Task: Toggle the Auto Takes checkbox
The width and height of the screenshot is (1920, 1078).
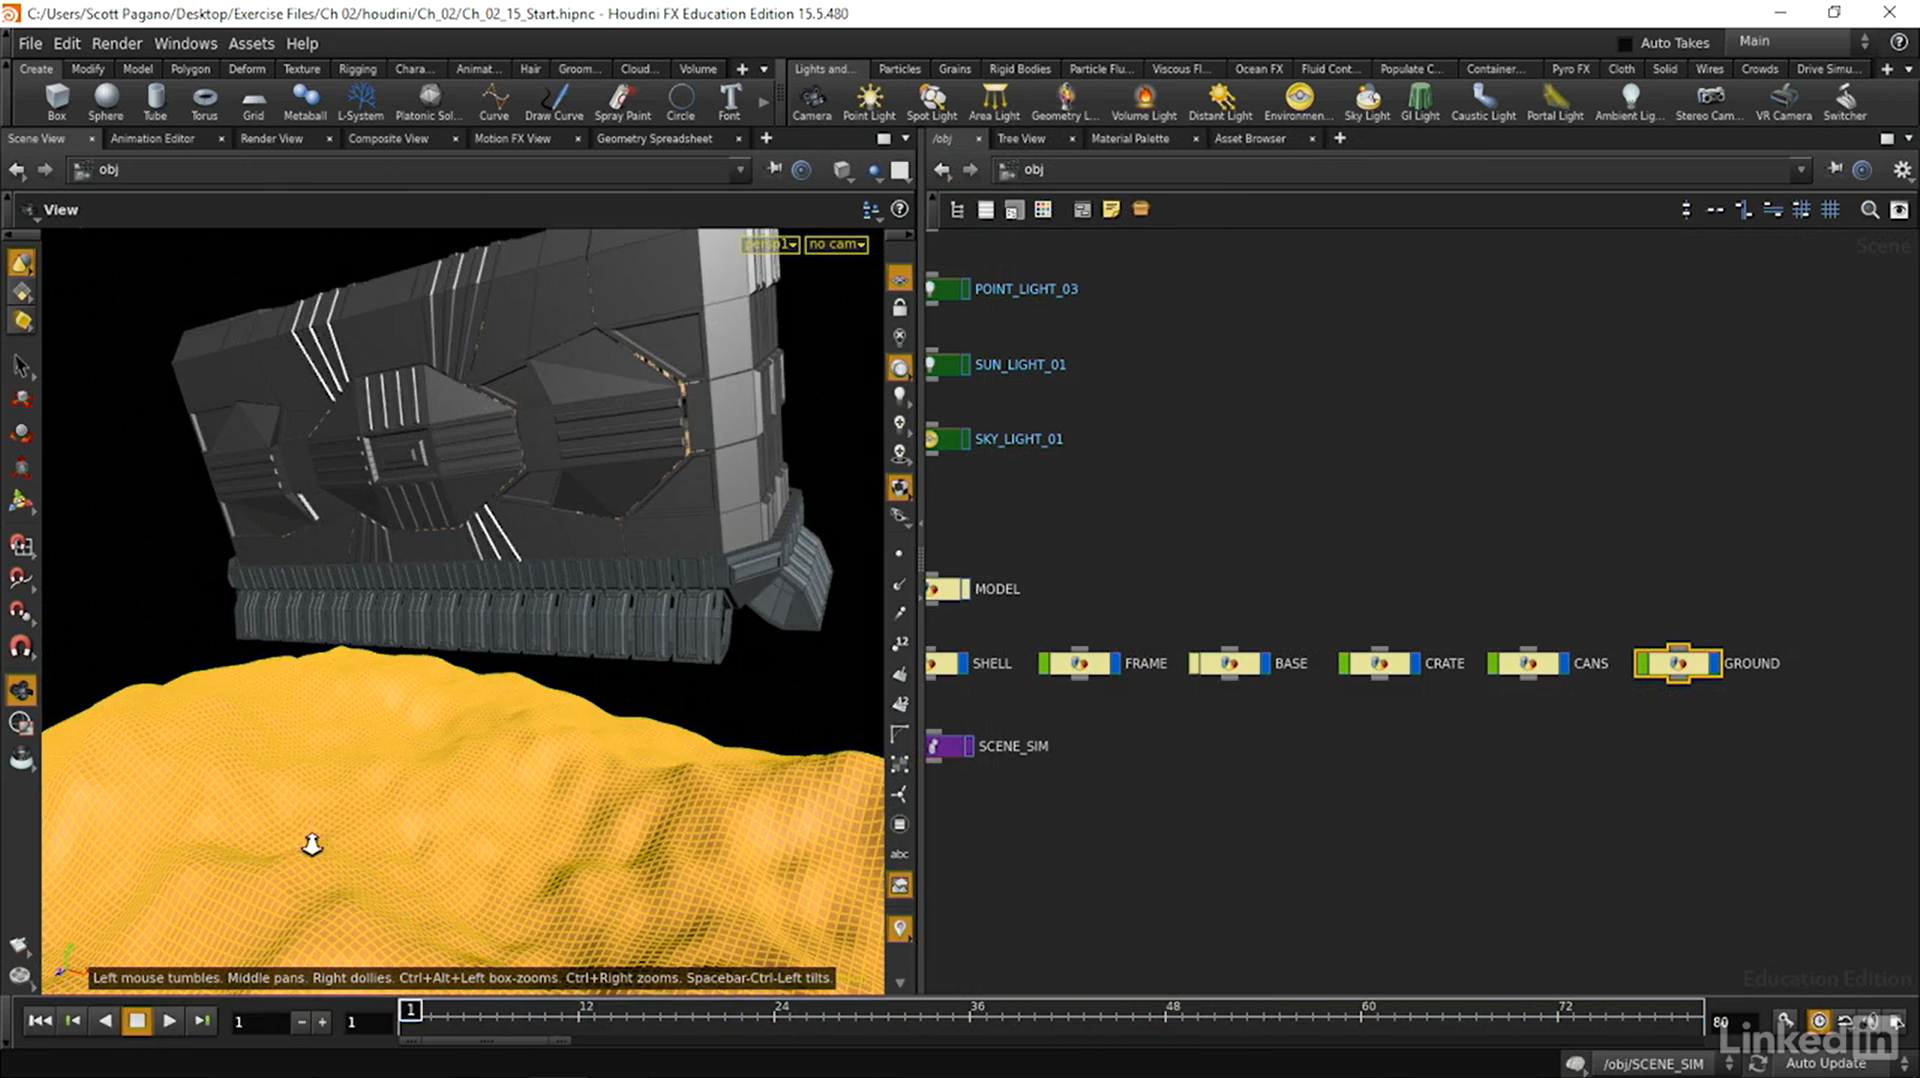Action: pyautogui.click(x=1625, y=43)
